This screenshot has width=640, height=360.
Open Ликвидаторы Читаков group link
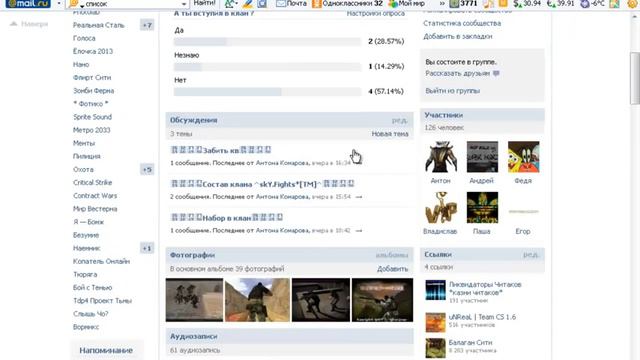(x=485, y=288)
